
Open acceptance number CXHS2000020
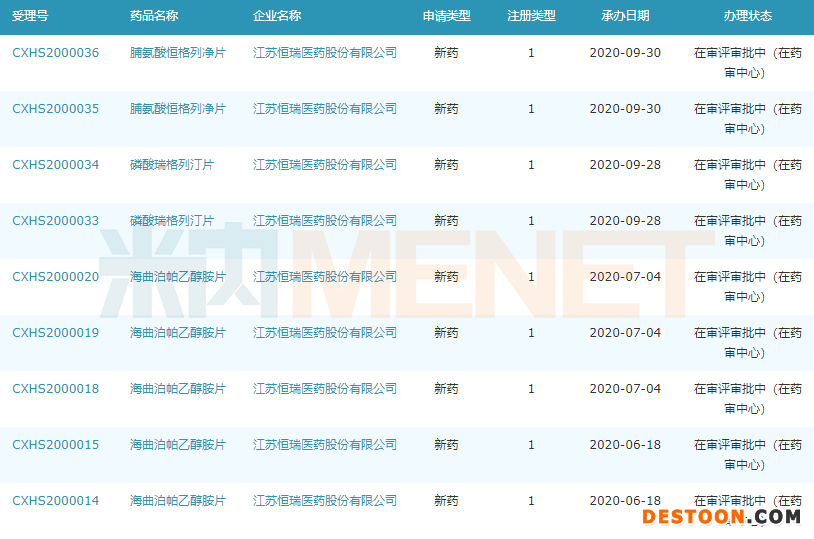[56, 277]
